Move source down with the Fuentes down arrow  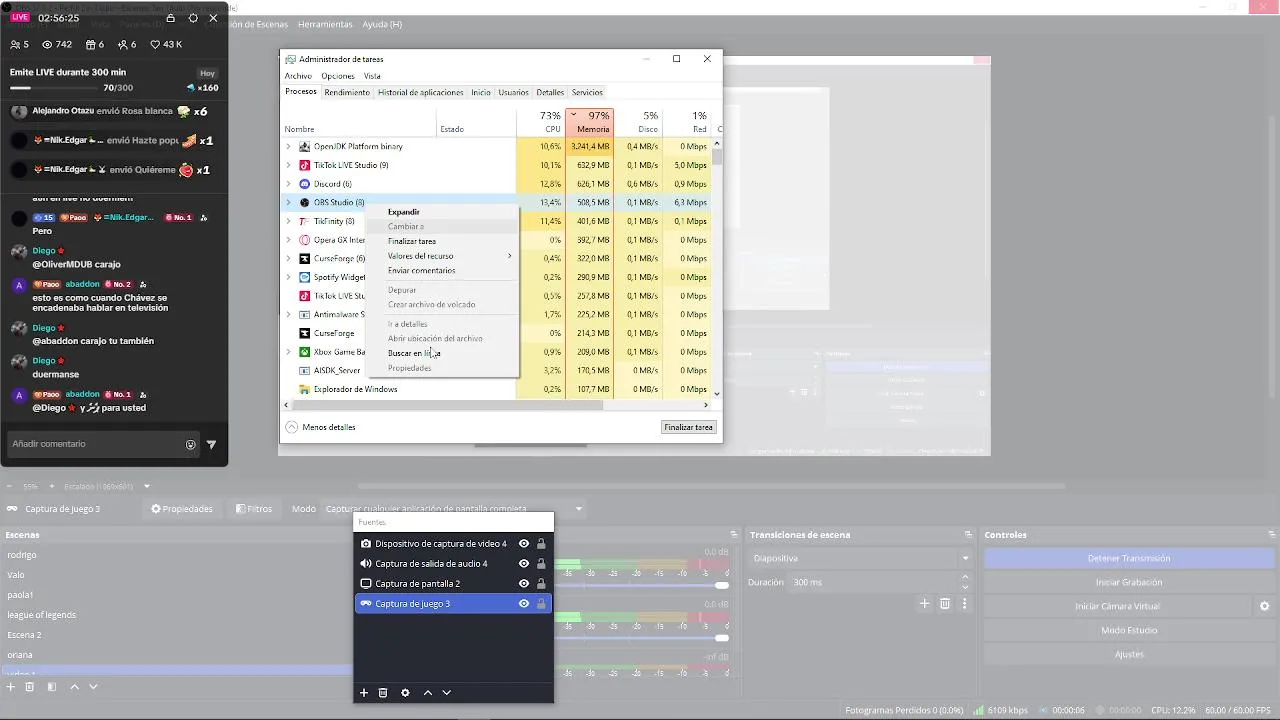(446, 692)
